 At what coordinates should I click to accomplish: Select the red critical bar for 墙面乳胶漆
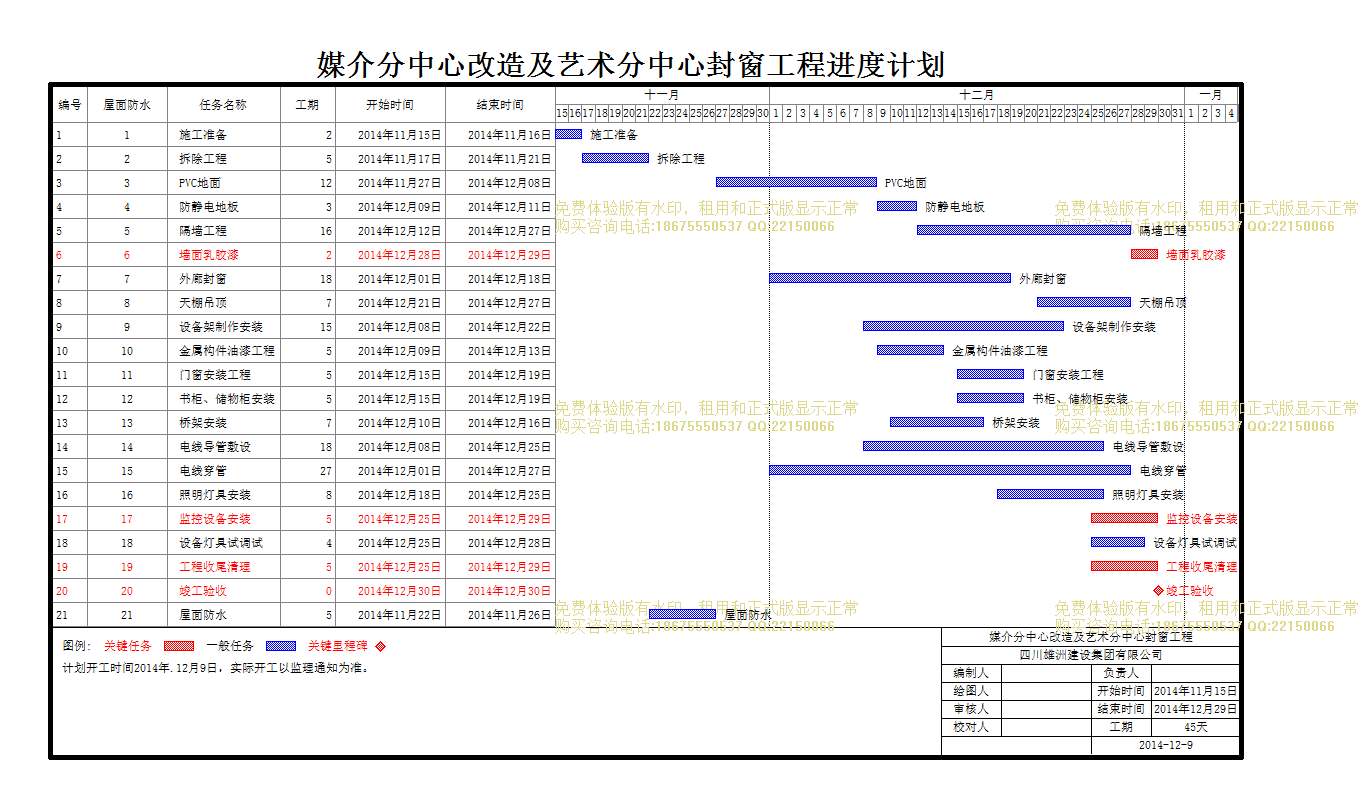click(1145, 254)
